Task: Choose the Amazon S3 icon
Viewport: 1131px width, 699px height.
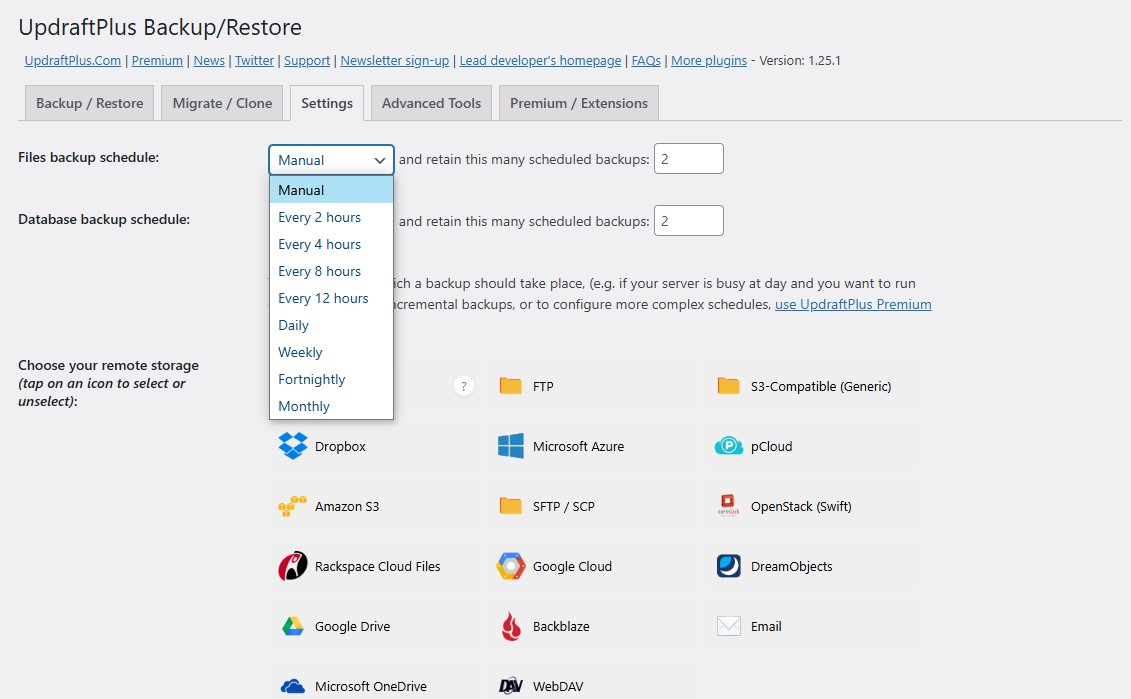Action: 293,506
